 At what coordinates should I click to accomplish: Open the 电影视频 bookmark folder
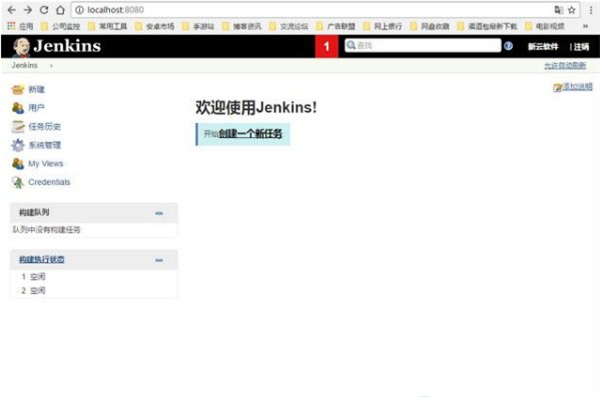[545, 26]
